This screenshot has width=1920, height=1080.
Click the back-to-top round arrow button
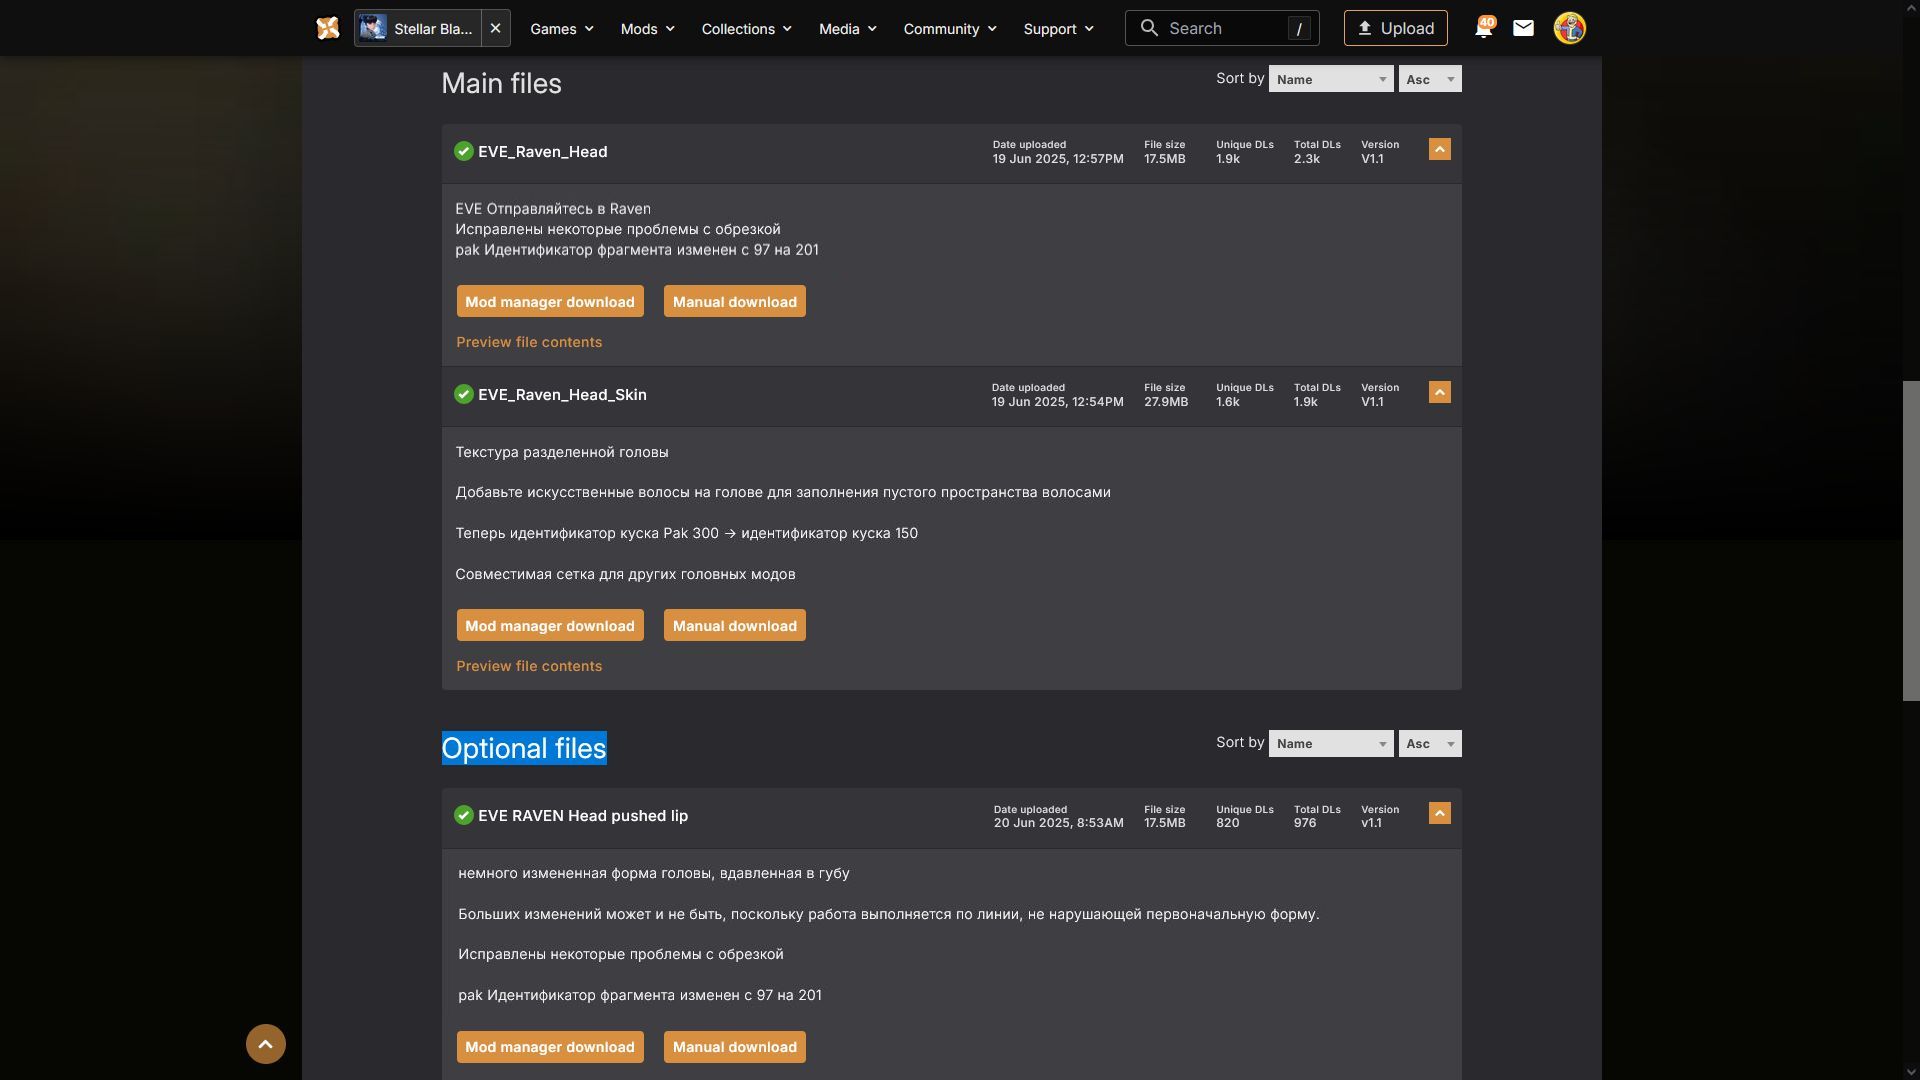click(x=265, y=1044)
